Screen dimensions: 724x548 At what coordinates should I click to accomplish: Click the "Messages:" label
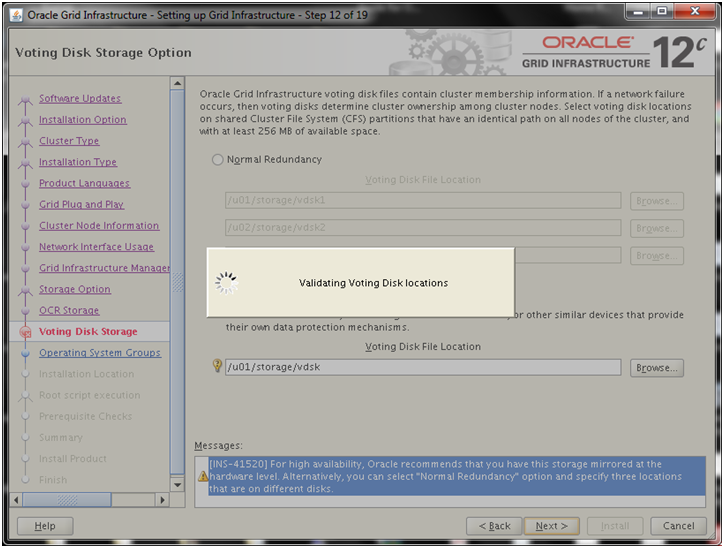(x=218, y=446)
